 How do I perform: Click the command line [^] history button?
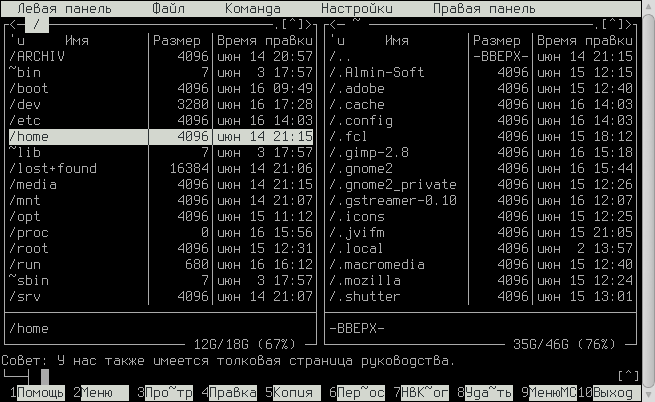point(629,376)
